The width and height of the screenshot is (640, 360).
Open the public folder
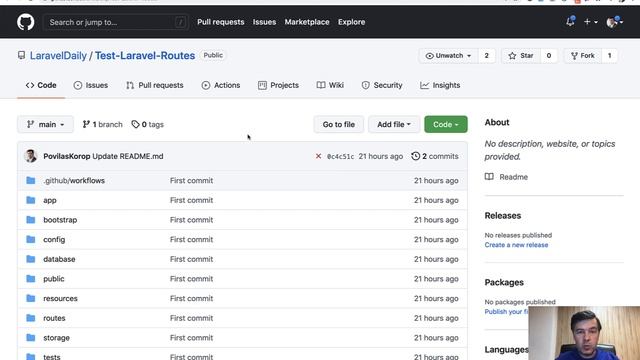tap(53, 279)
